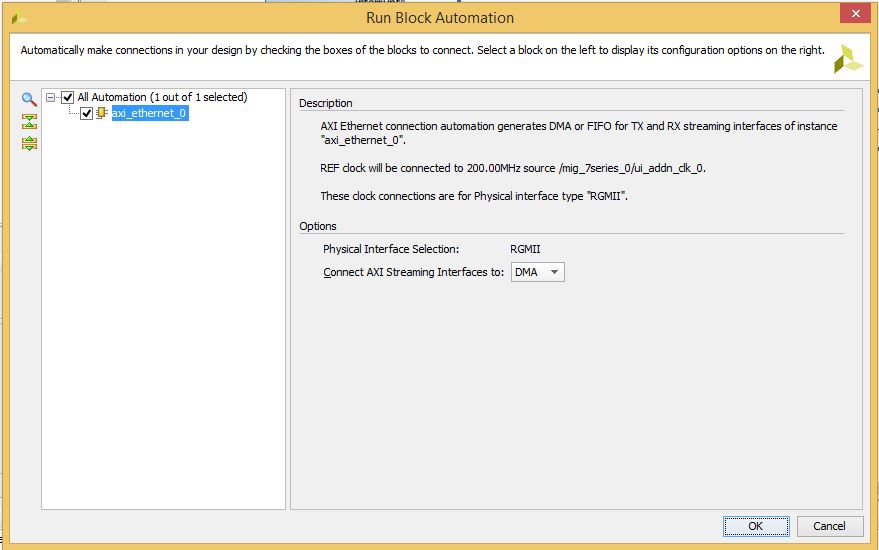Viewport: 879px width, 550px height.
Task: Cancel the block automation dialog
Action: (x=830, y=526)
